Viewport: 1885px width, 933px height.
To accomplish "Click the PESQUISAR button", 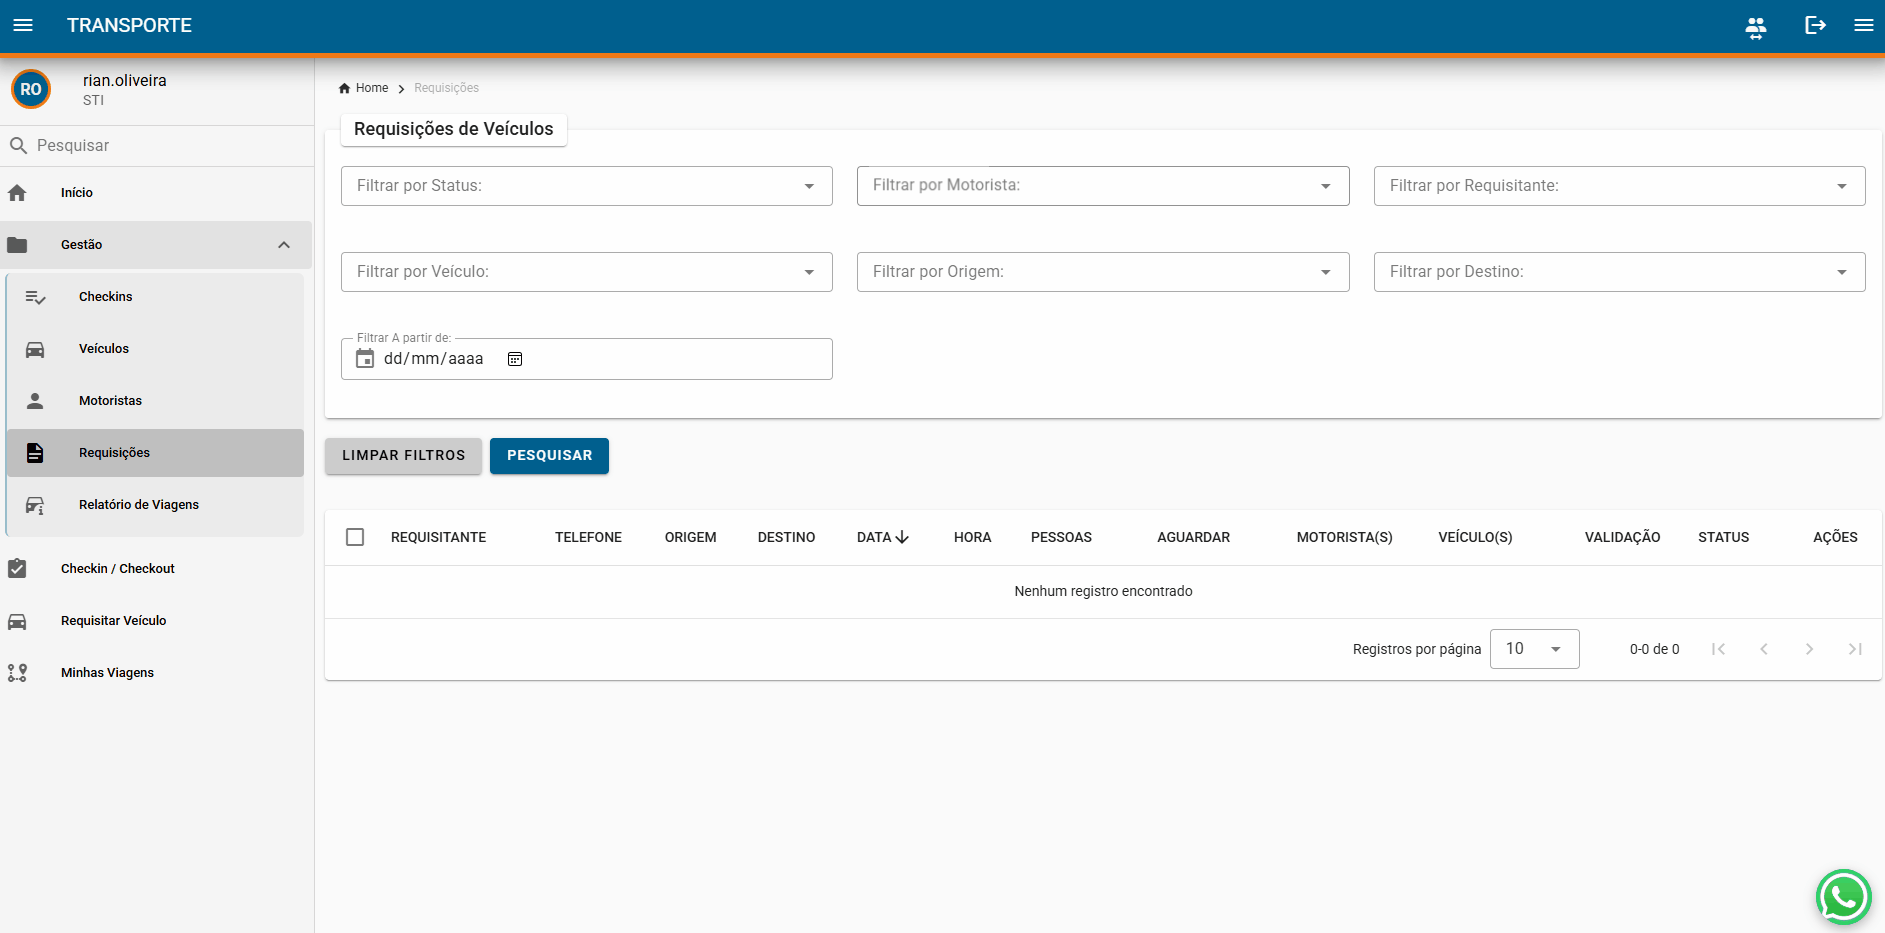I will 549,456.
